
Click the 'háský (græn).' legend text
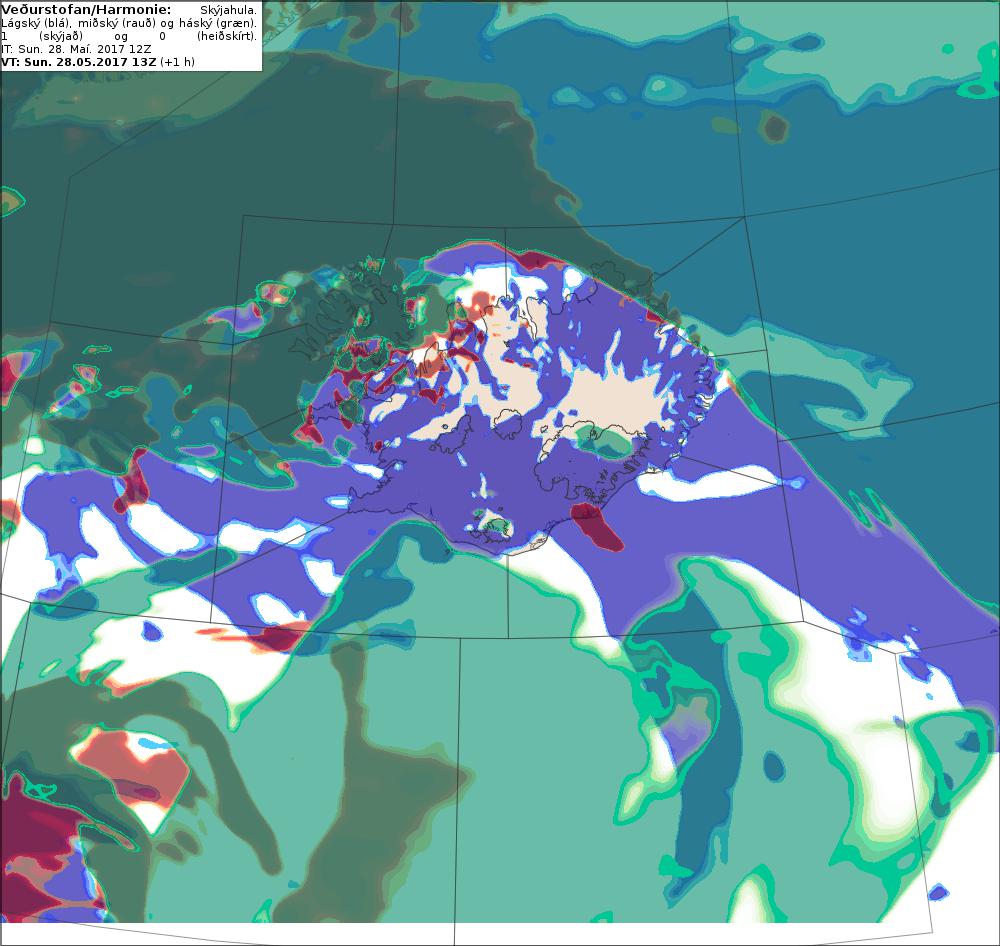(217, 24)
